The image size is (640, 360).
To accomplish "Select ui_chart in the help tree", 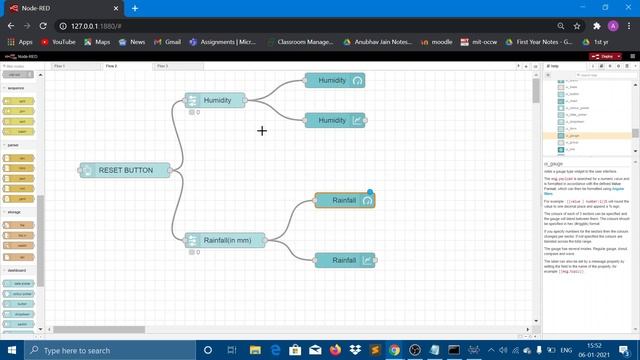I will [572, 101].
